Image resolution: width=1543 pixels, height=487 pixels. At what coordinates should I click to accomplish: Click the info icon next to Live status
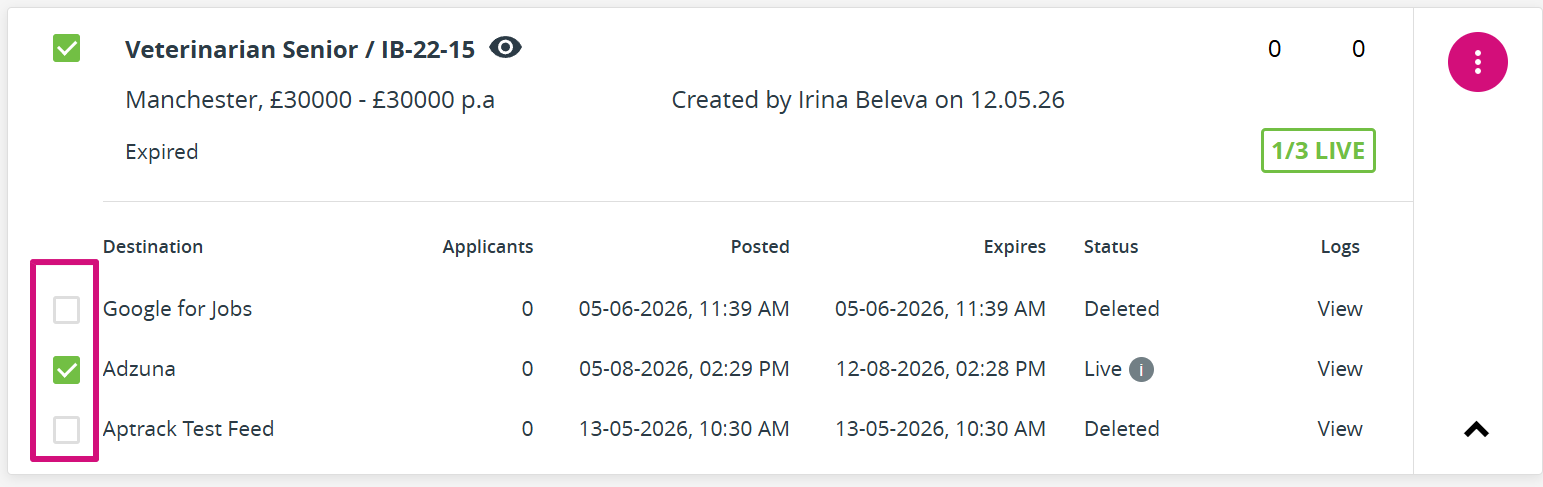[1141, 370]
